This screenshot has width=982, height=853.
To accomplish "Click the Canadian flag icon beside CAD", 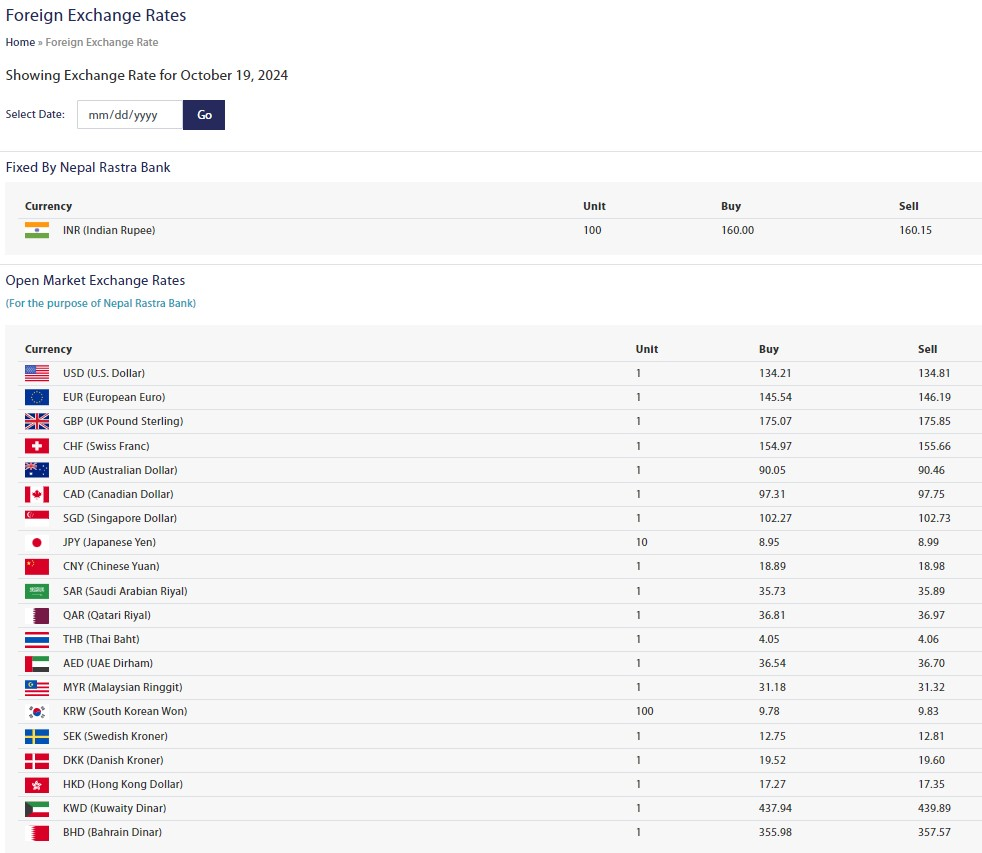I will click(x=37, y=494).
